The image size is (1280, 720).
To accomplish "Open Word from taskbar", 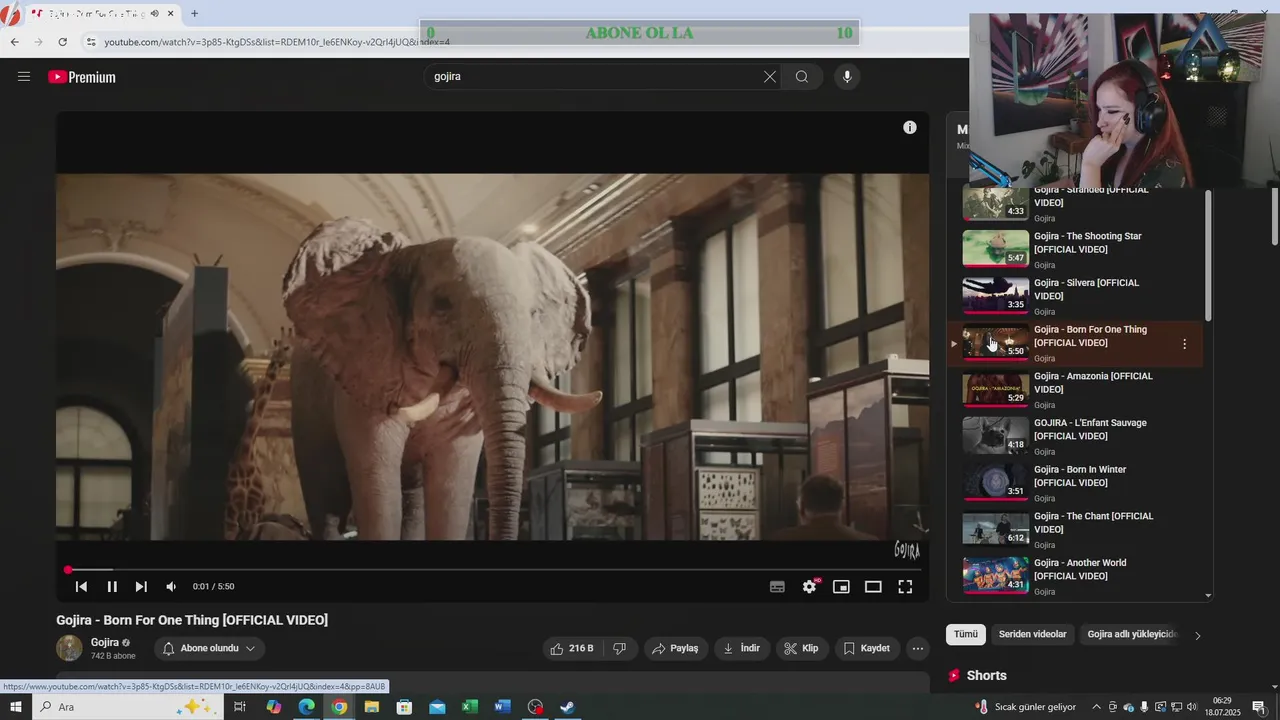I will [x=502, y=707].
